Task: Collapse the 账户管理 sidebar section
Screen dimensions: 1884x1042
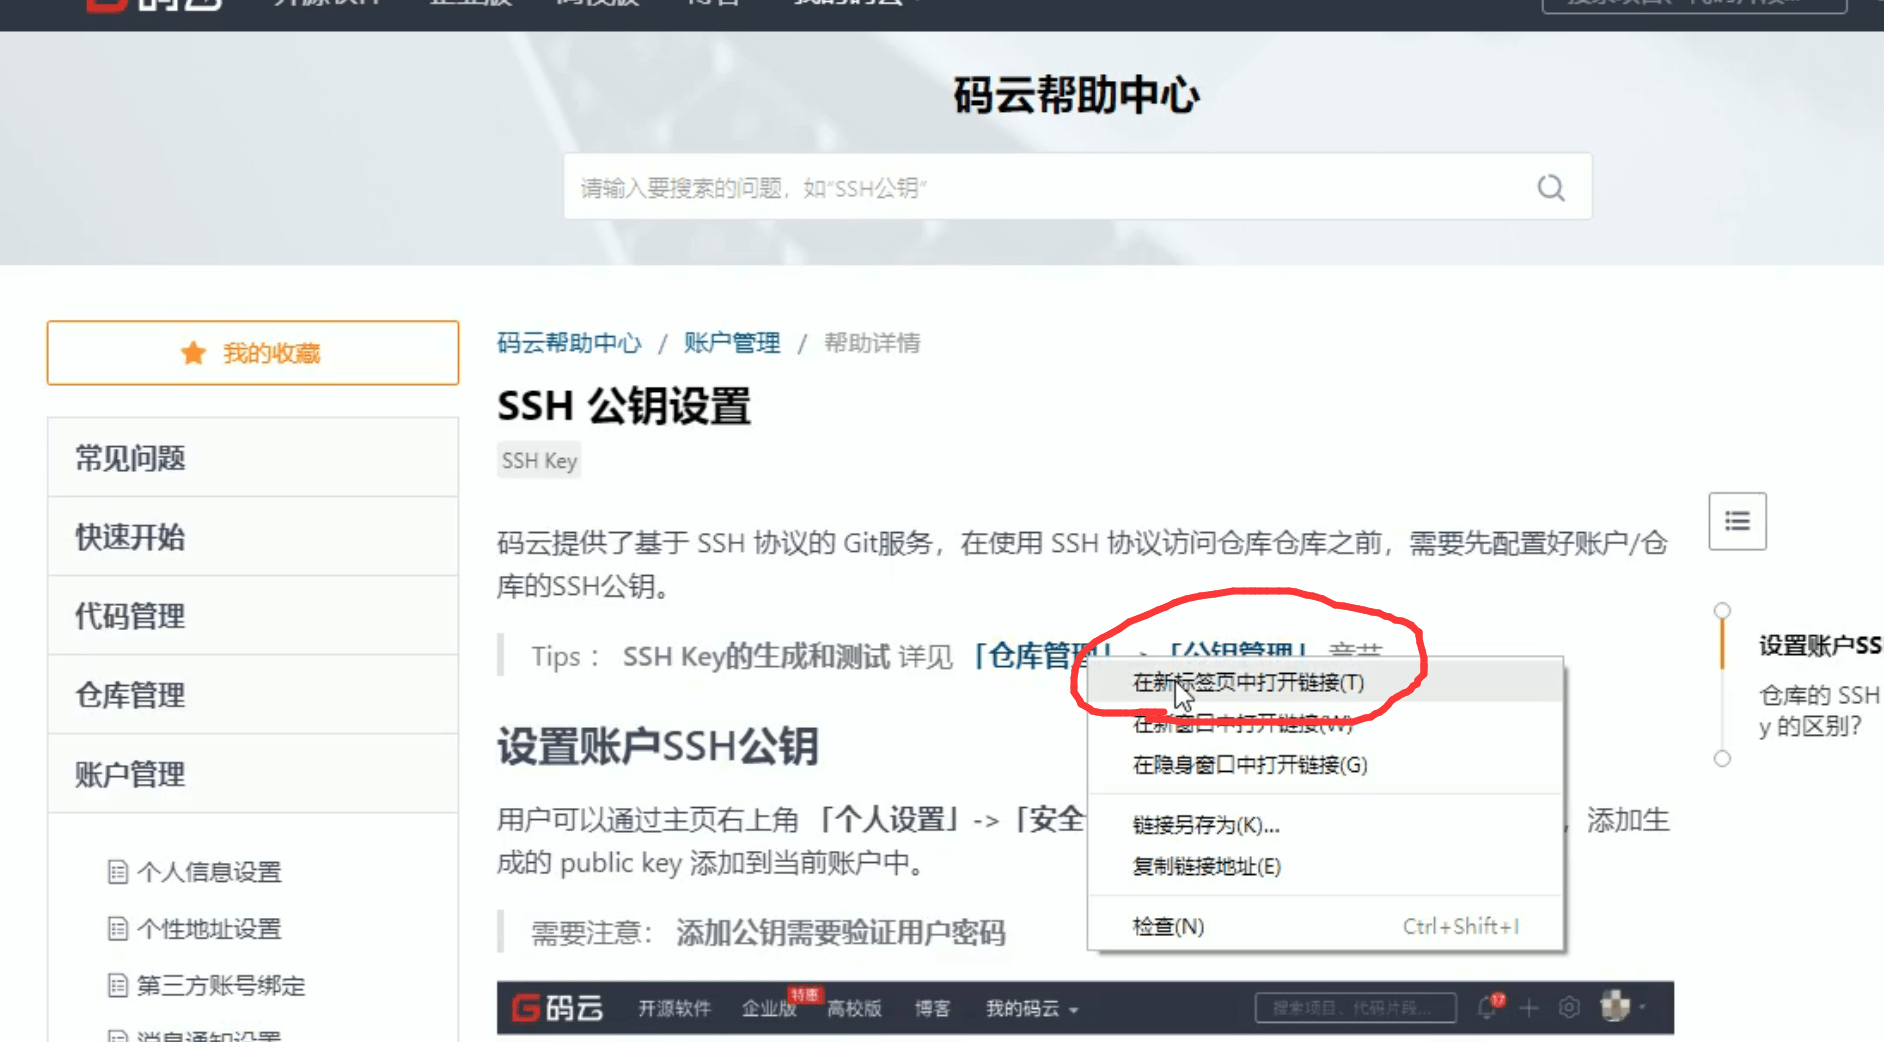Action: (x=253, y=774)
